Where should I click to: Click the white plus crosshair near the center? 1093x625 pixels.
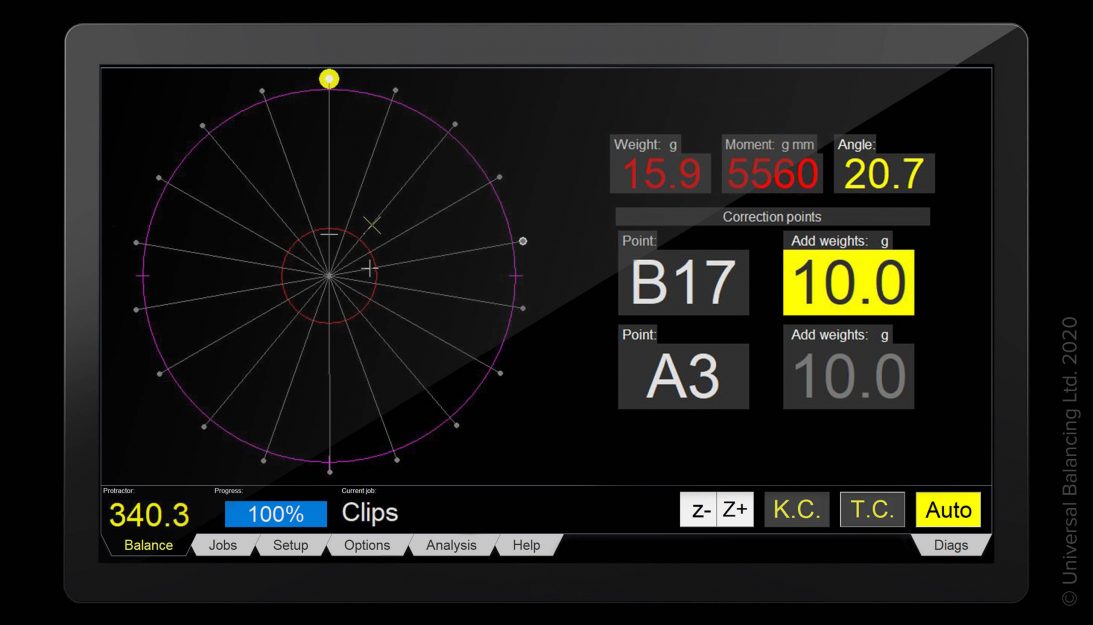370,268
